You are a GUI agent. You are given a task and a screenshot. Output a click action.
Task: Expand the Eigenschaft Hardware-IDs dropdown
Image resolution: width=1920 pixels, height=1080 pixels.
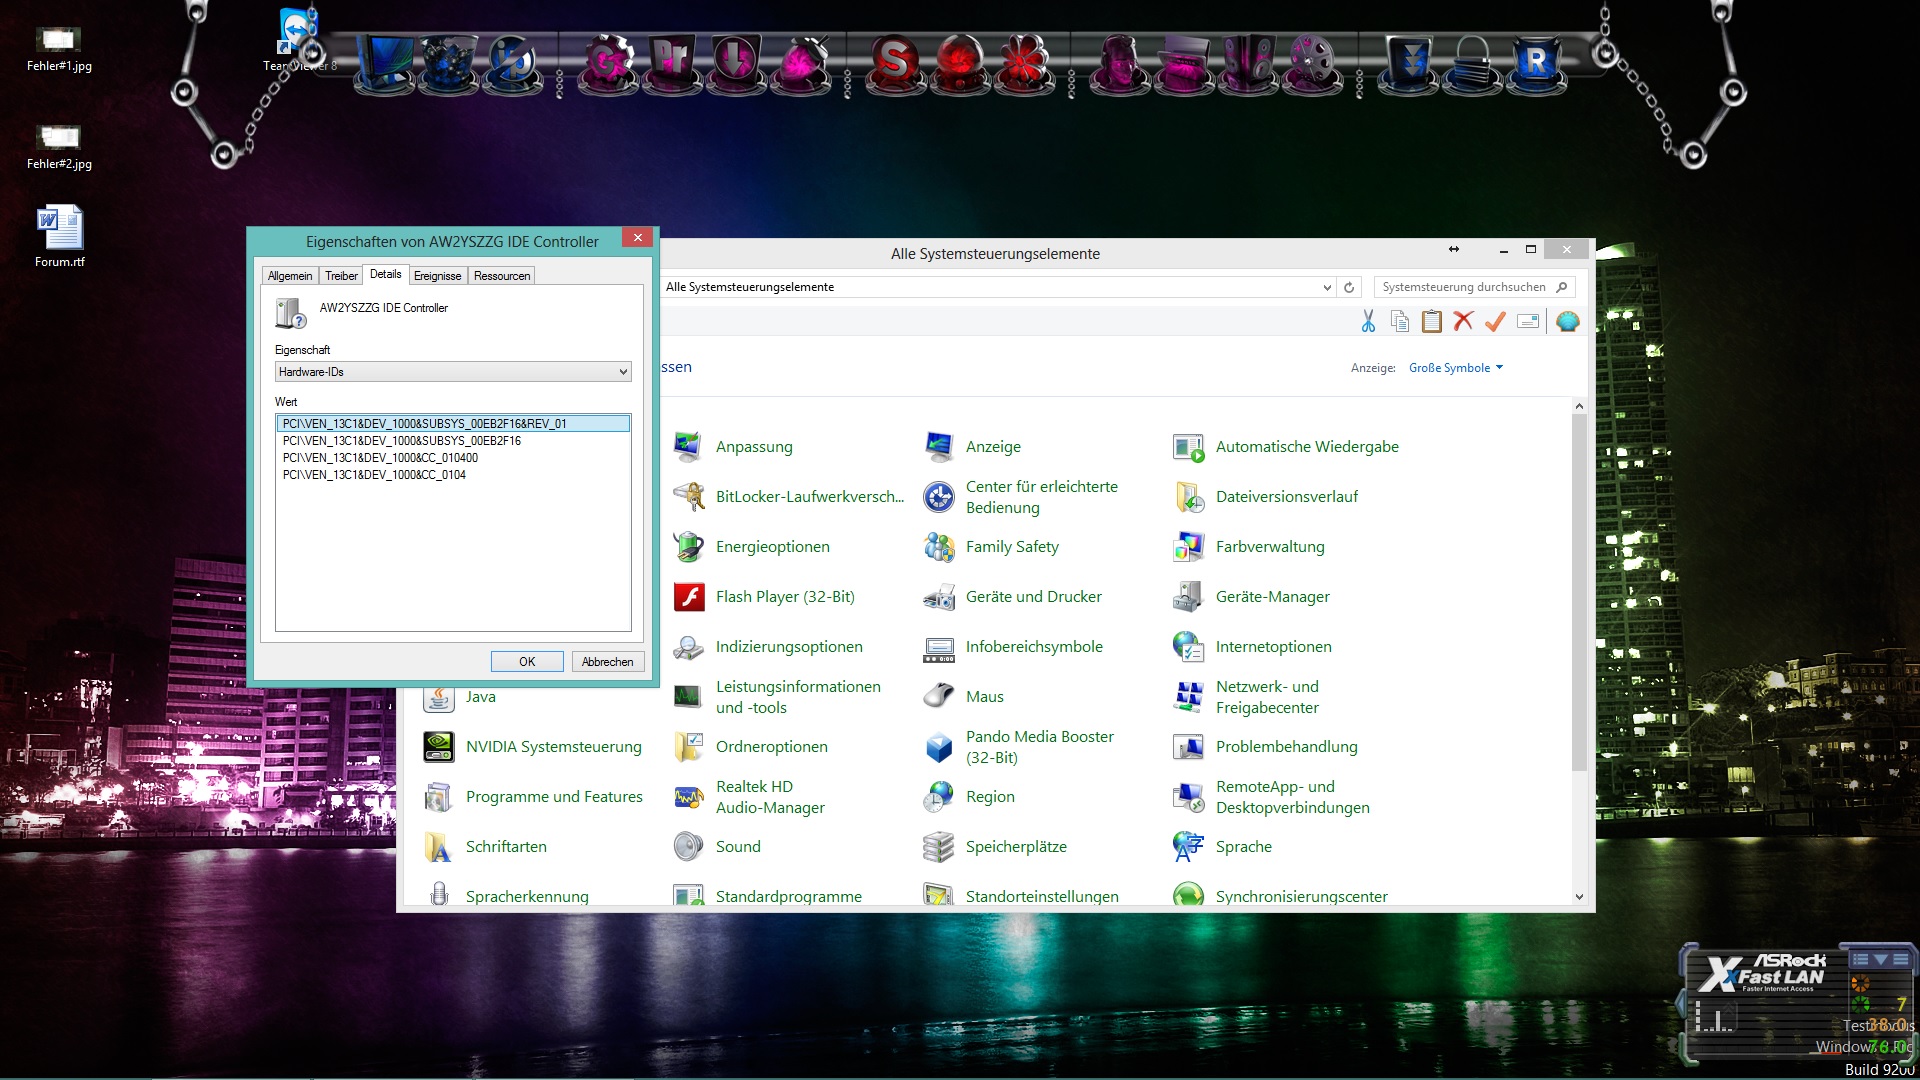[x=622, y=372]
